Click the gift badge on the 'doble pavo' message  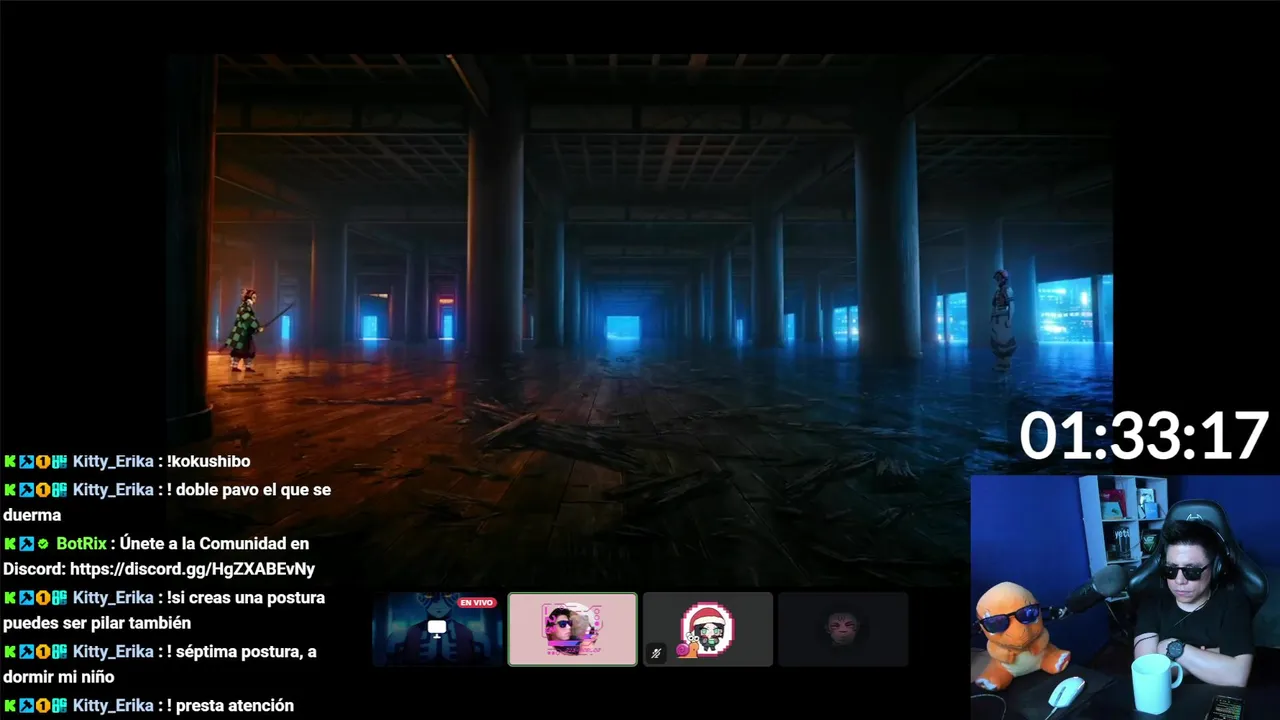click(x=59, y=490)
